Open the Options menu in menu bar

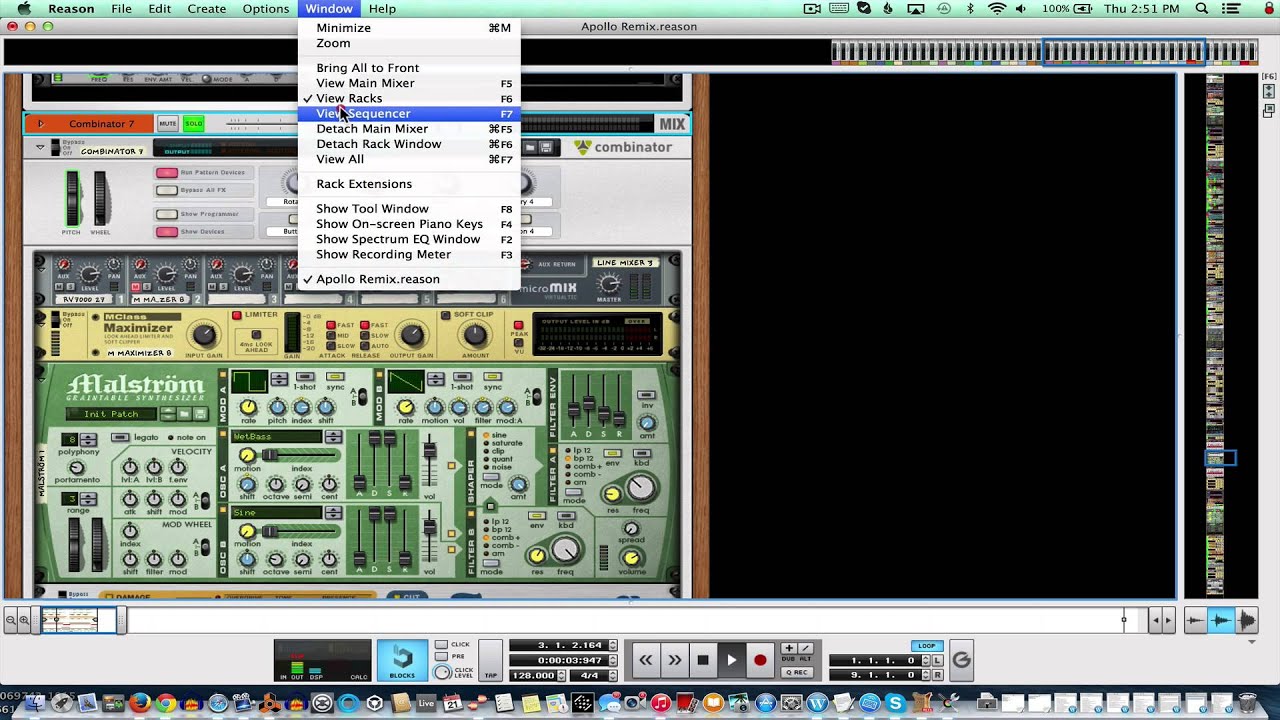pos(266,9)
